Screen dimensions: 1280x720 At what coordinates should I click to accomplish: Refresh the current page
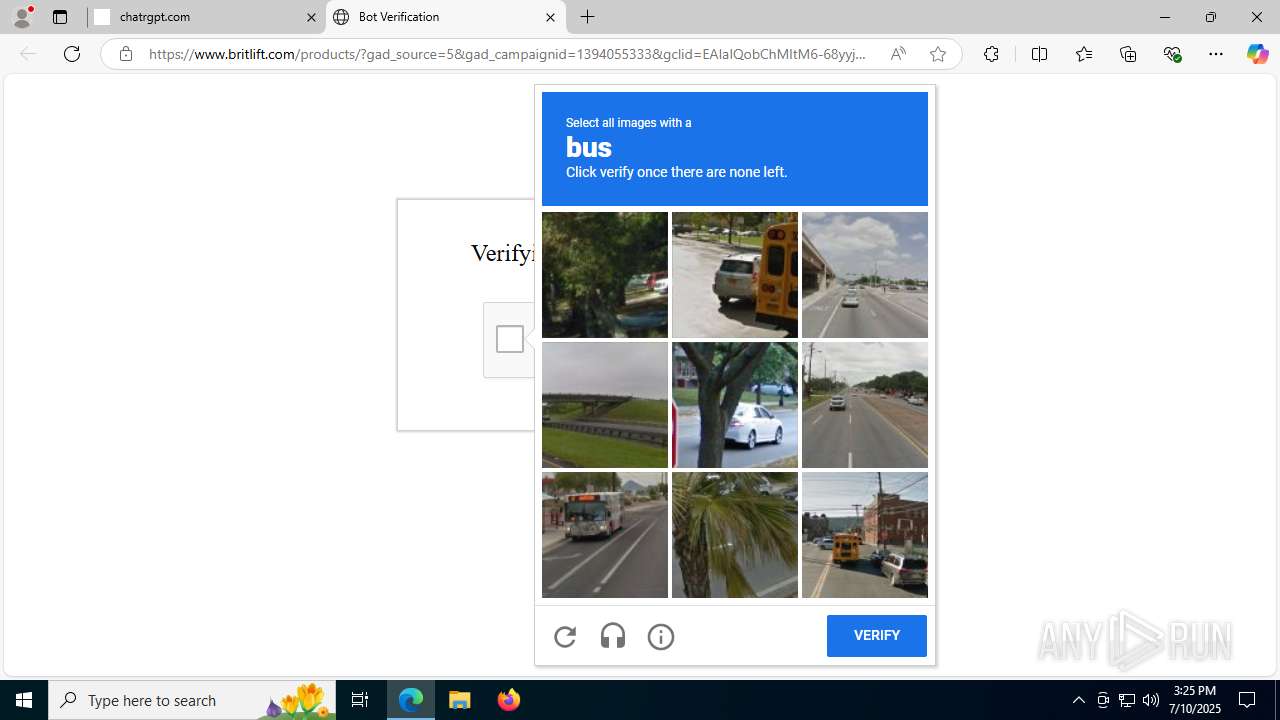point(72,54)
